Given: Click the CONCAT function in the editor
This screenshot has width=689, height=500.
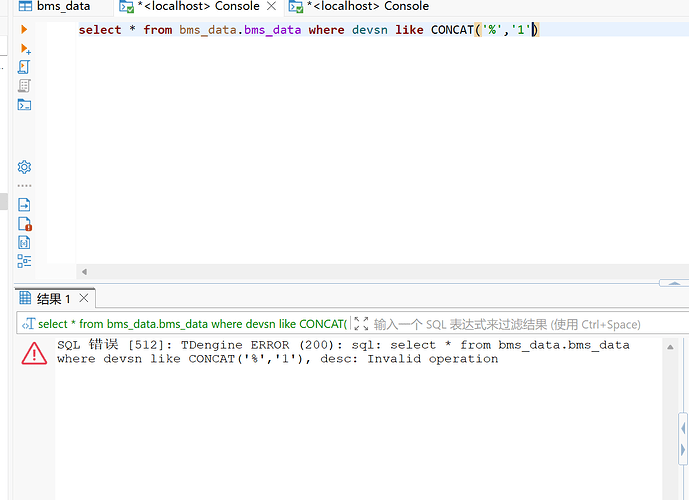Looking at the screenshot, I should pyautogui.click(x=452, y=29).
